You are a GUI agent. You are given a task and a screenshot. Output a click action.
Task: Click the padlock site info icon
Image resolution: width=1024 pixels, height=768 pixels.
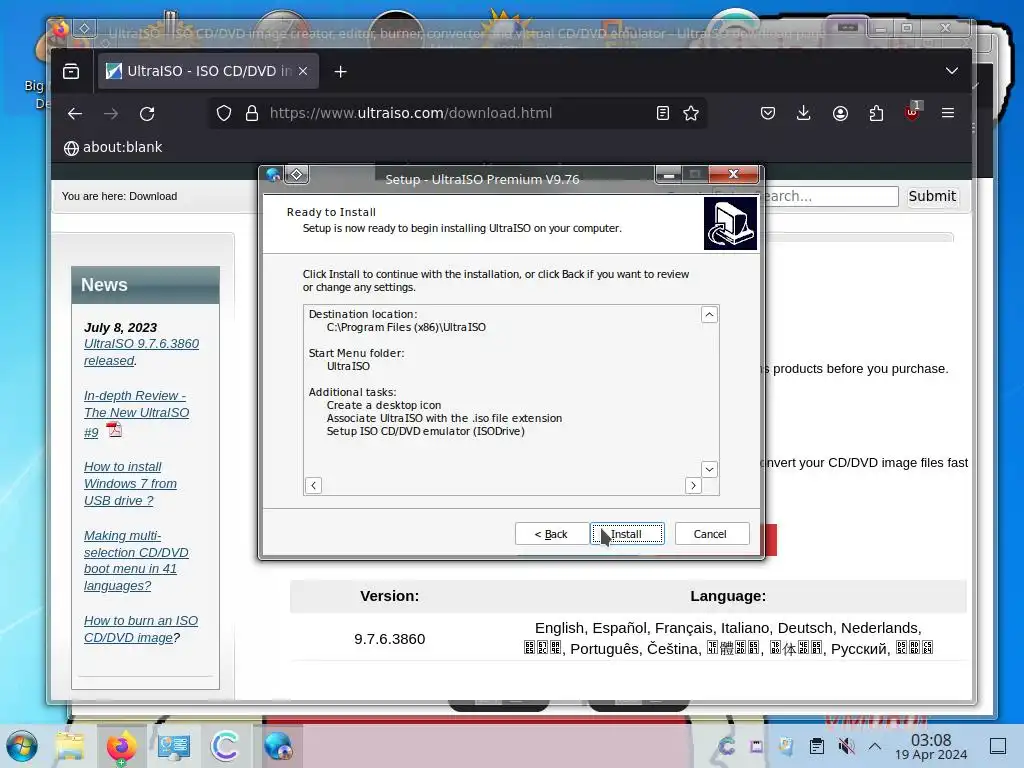[x=252, y=114]
